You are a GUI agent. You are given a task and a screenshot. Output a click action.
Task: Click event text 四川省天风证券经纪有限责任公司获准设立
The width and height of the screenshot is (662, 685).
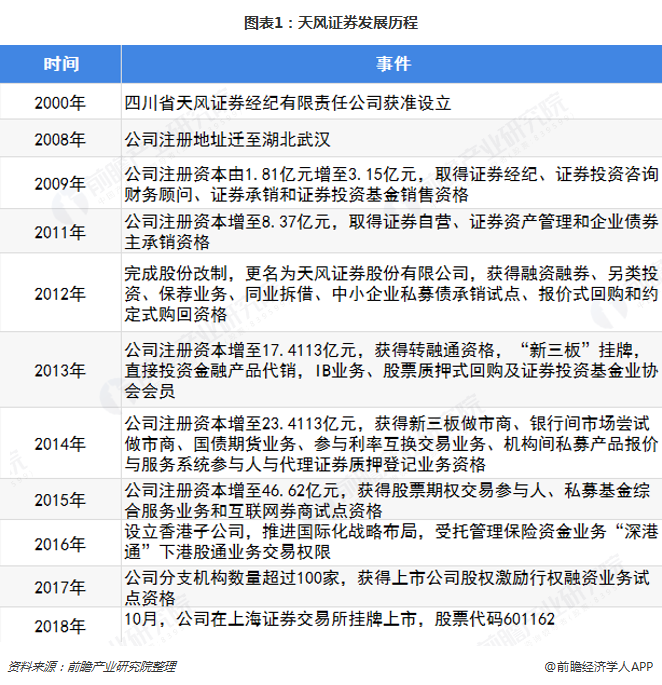(288, 103)
